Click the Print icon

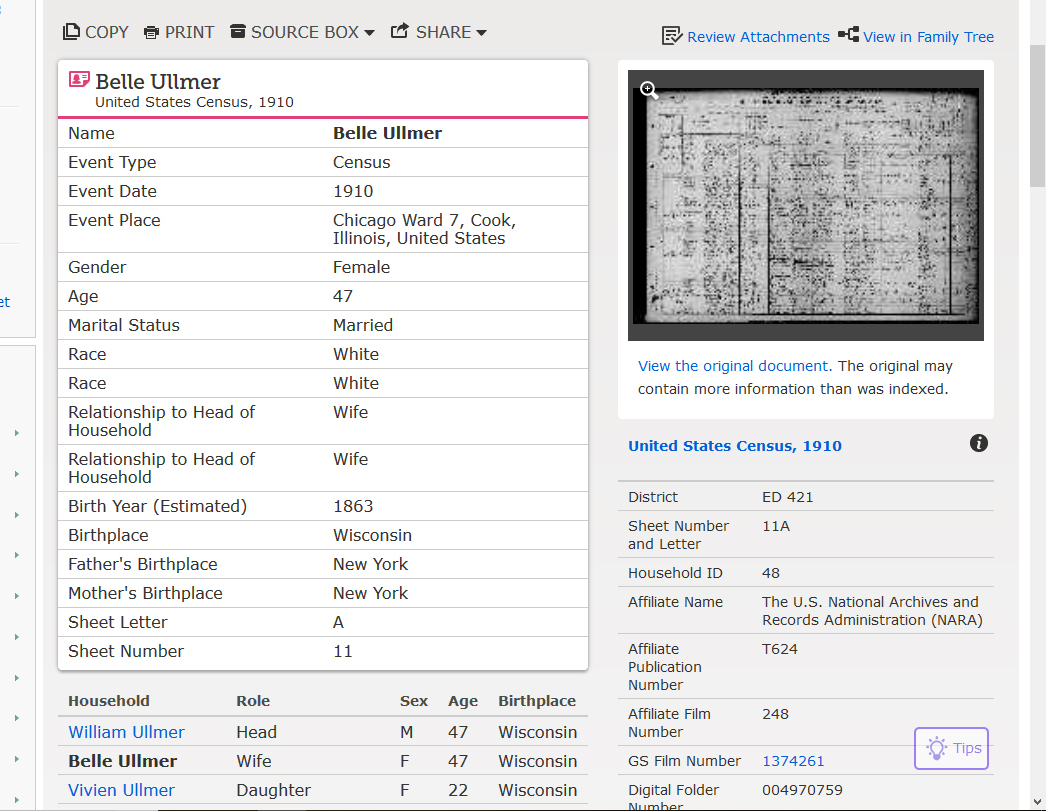point(151,32)
